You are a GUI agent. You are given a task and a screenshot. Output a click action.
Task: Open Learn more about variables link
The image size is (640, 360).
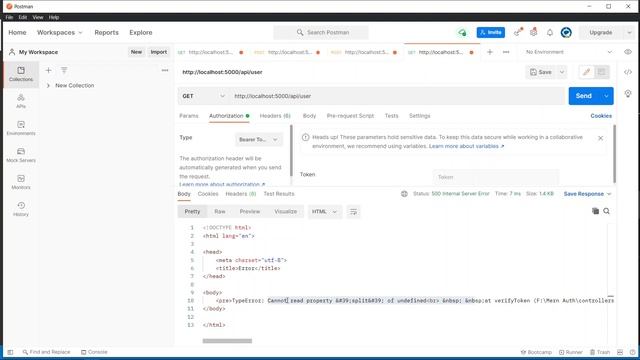pos(467,146)
